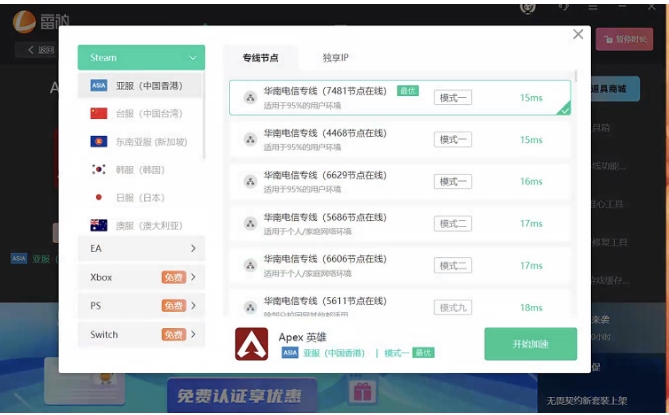Click the 最优 badge on the 7481 node
The image size is (669, 415).
408,91
